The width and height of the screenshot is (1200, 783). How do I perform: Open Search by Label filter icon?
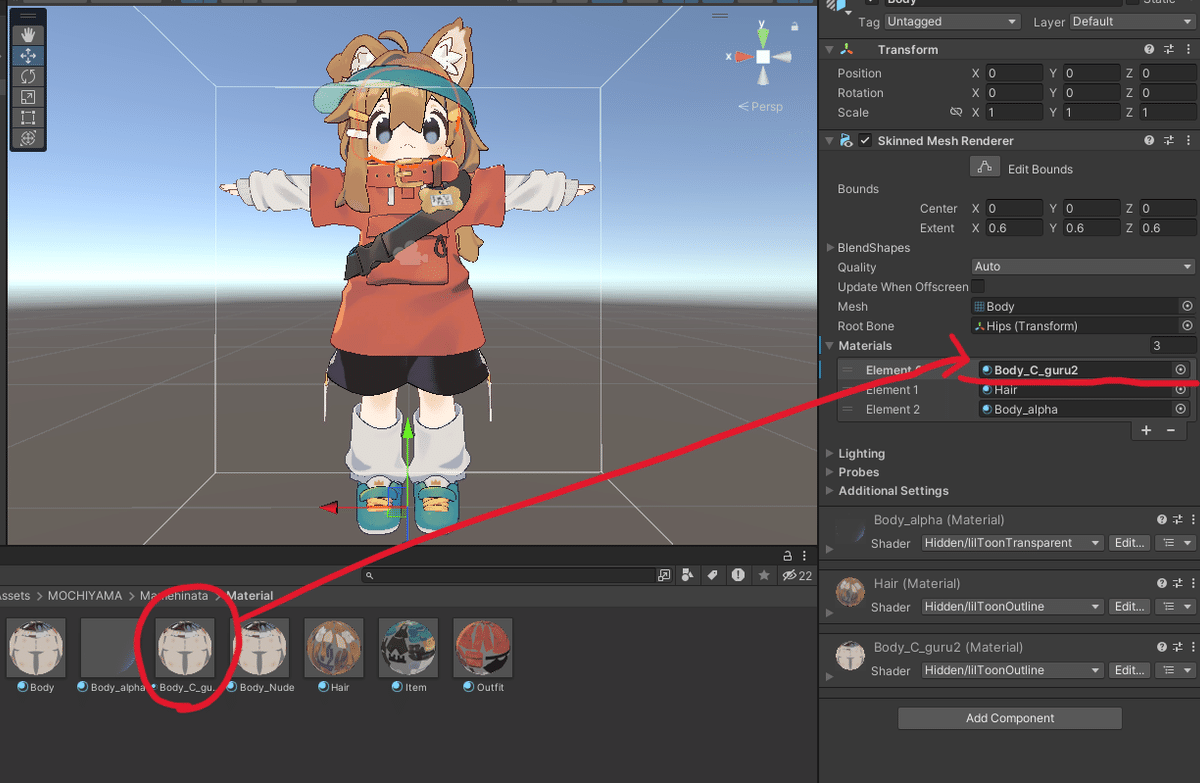[712, 575]
